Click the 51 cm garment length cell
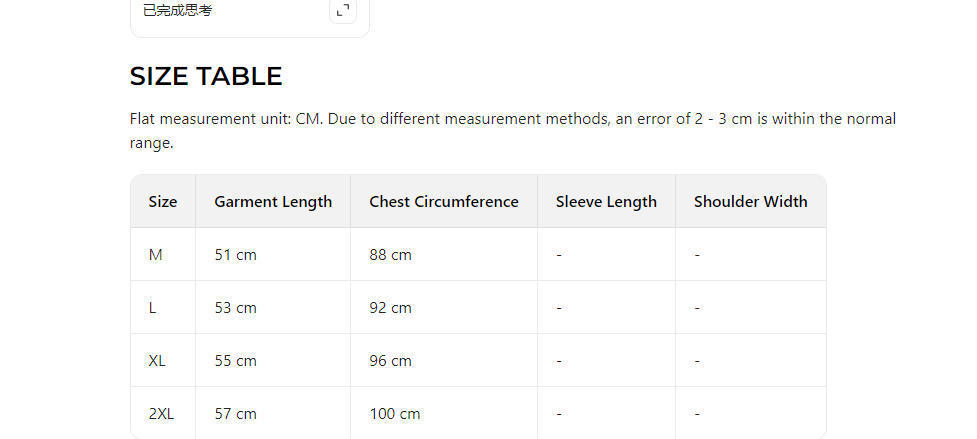977x439 pixels. coord(236,255)
